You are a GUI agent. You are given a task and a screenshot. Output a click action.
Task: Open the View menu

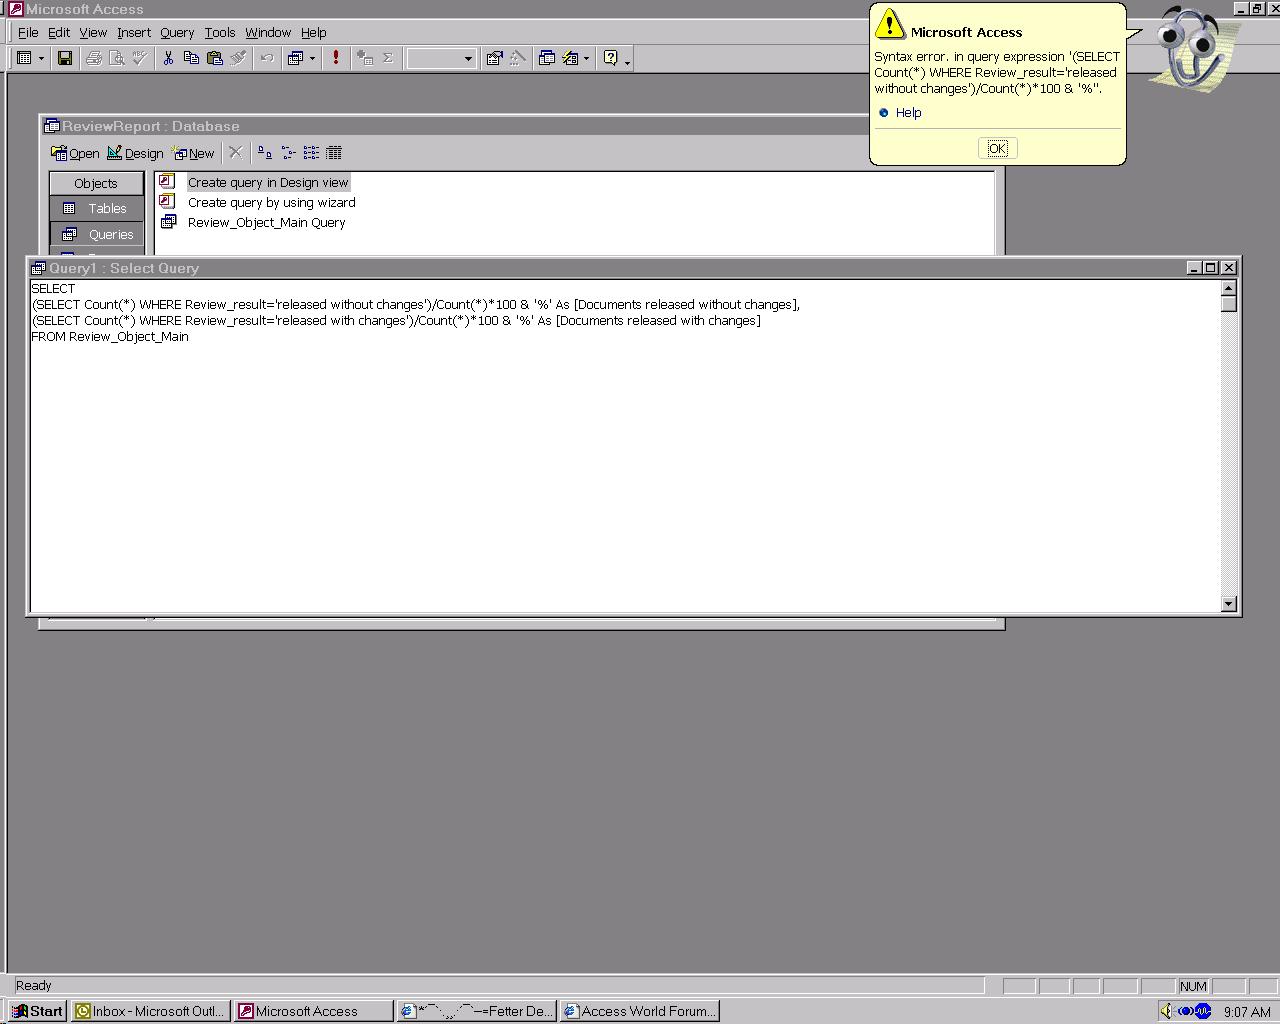click(93, 32)
